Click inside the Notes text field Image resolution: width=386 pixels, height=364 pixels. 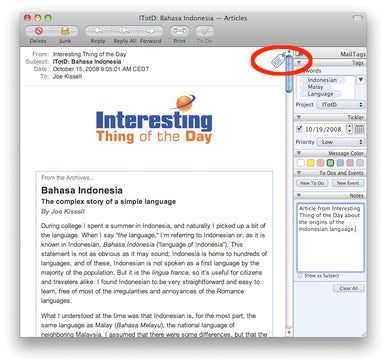click(x=330, y=237)
